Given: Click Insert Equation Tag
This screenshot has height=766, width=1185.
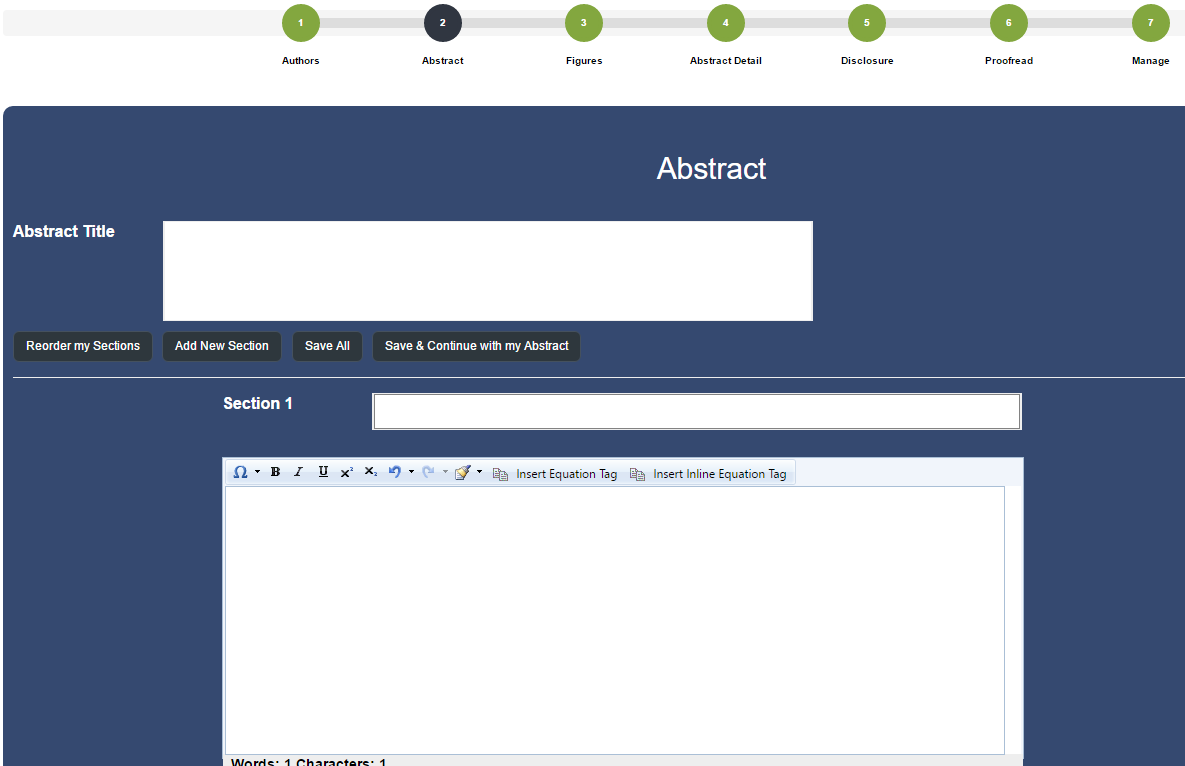Looking at the screenshot, I should (556, 474).
